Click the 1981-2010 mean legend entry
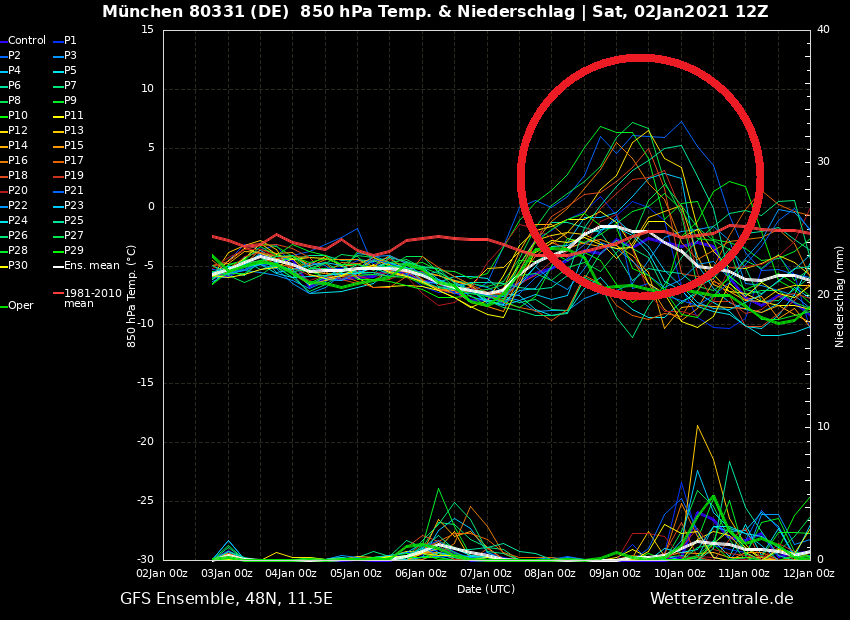This screenshot has width=850, height=620. pyautogui.click(x=92, y=298)
